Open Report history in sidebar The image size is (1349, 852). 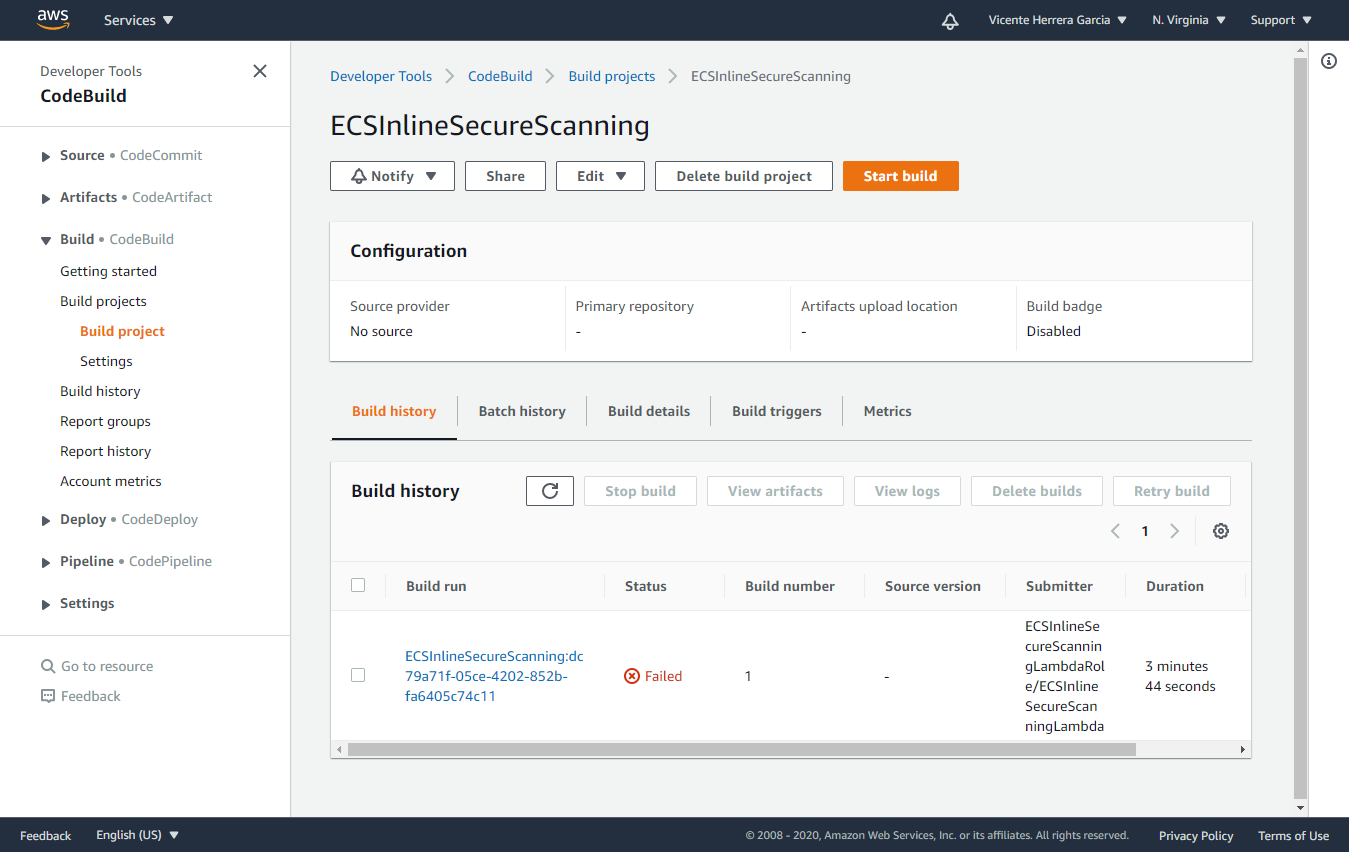105,451
